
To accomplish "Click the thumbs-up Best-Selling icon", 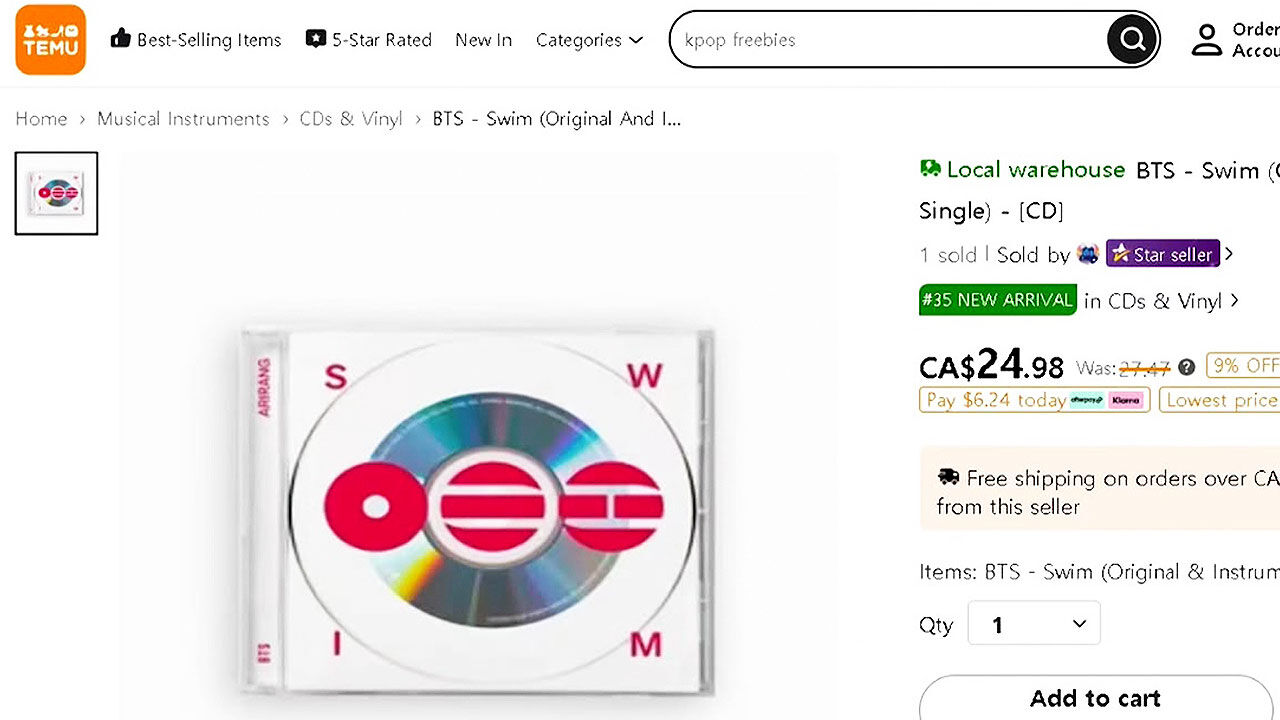I will click(121, 39).
